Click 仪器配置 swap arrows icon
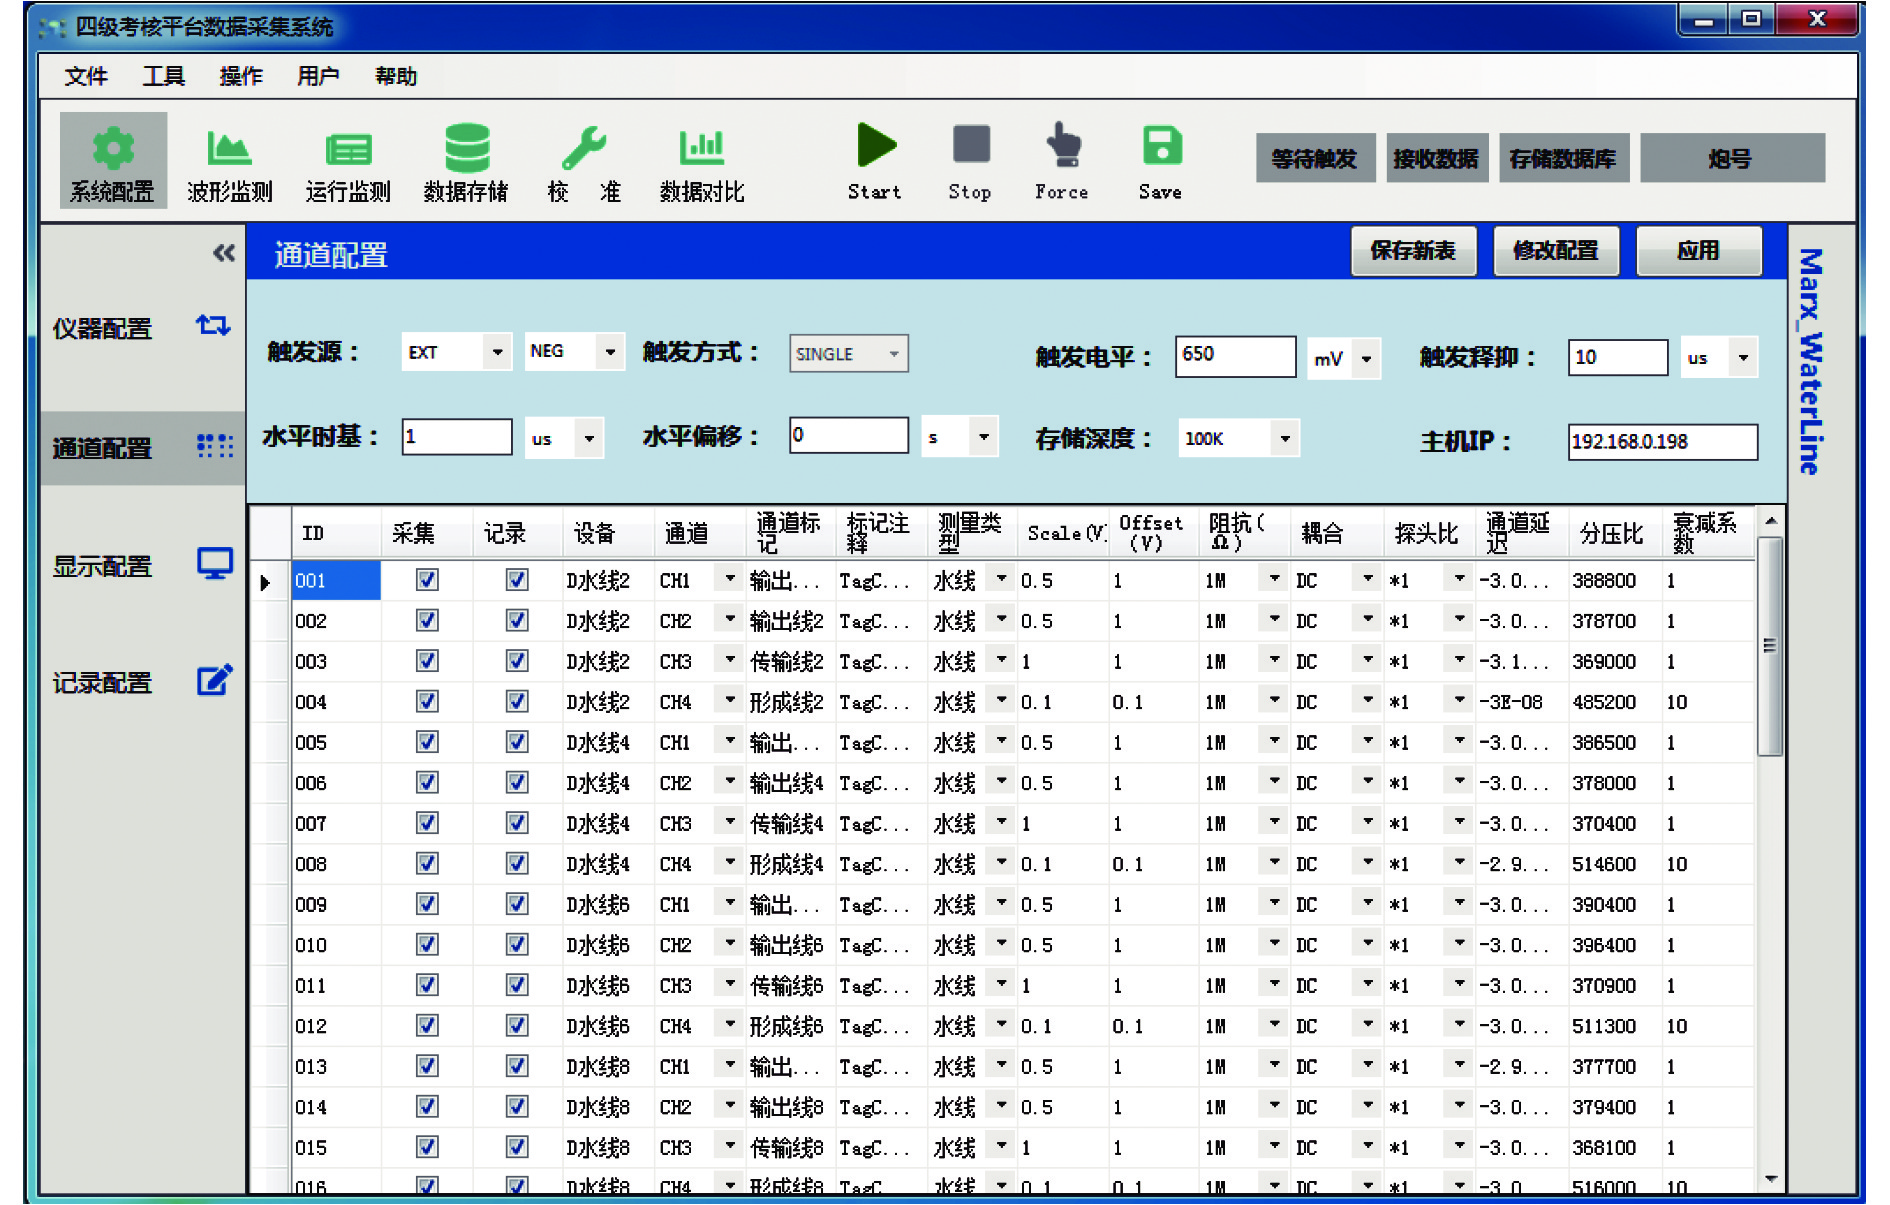Screen dimensions: 1890x1205 pyautogui.click(x=213, y=326)
